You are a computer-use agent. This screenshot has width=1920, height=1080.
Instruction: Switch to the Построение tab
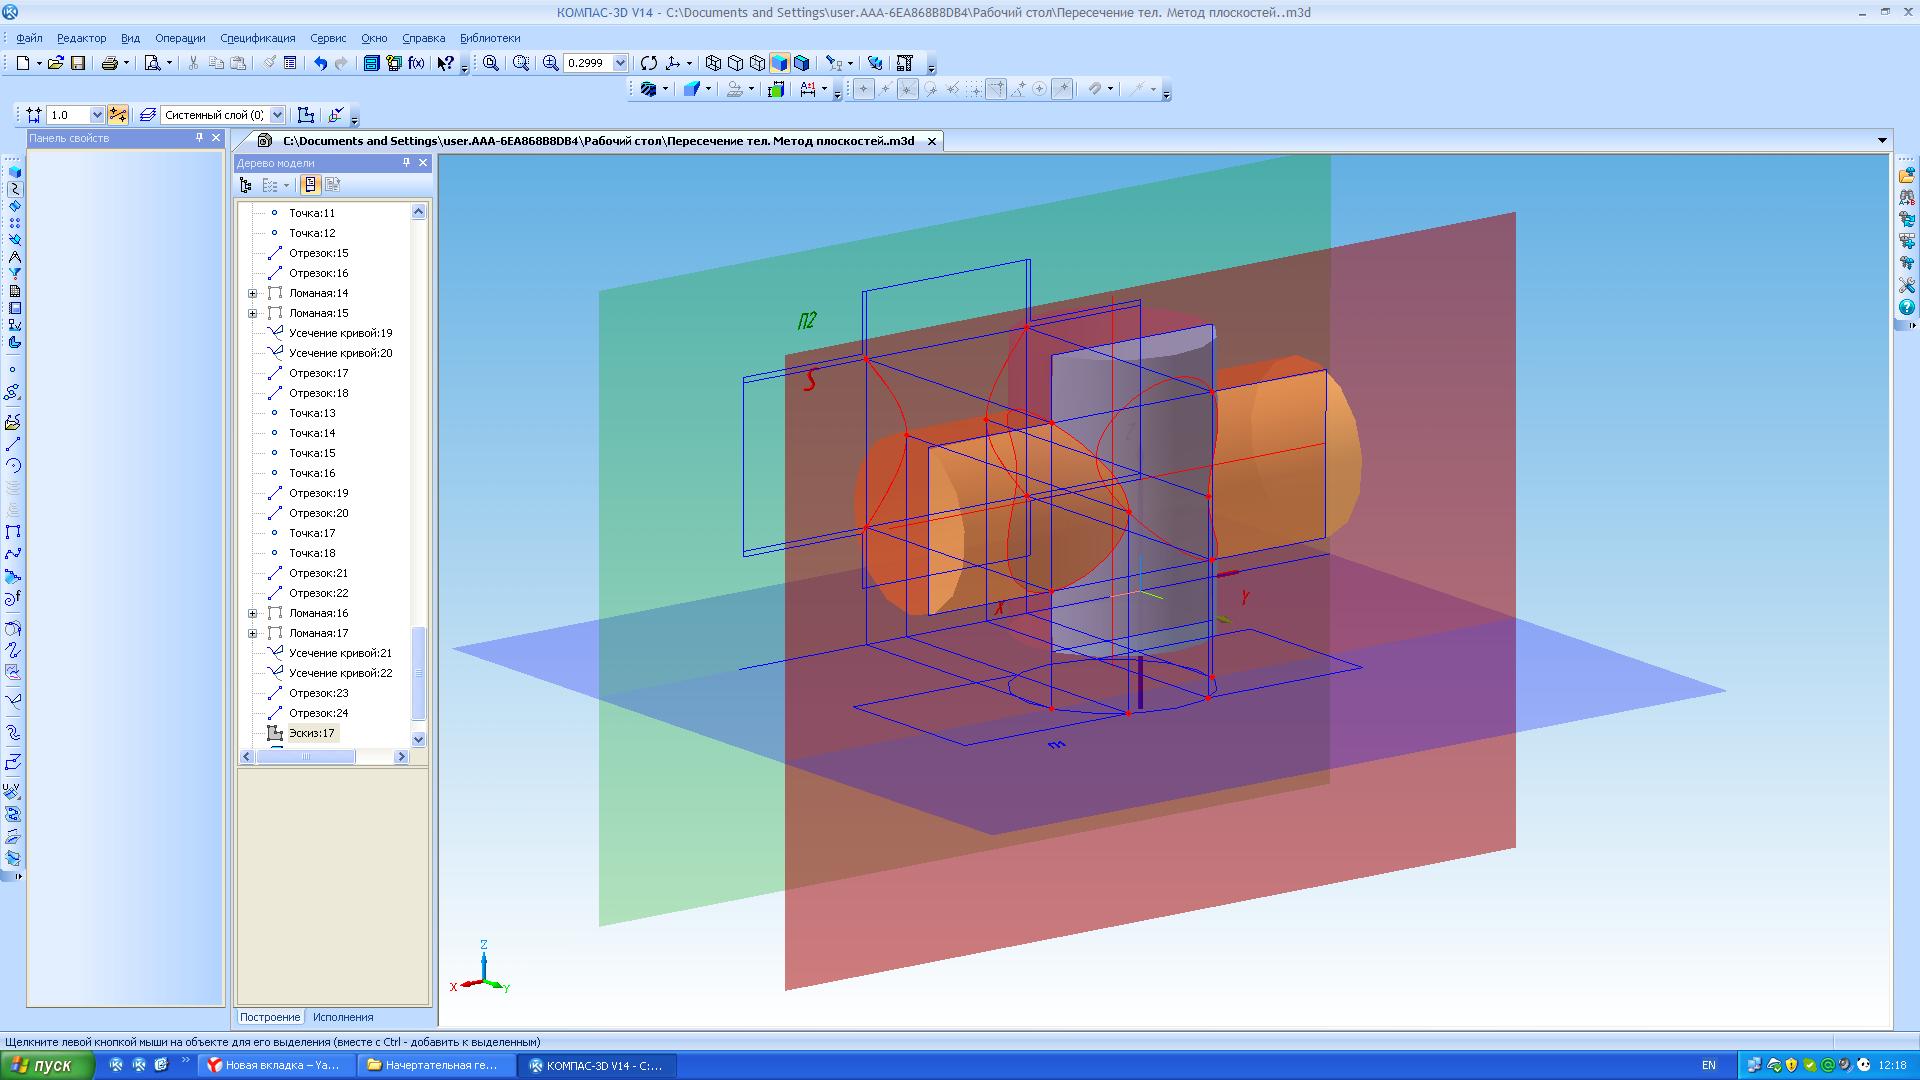click(269, 1017)
